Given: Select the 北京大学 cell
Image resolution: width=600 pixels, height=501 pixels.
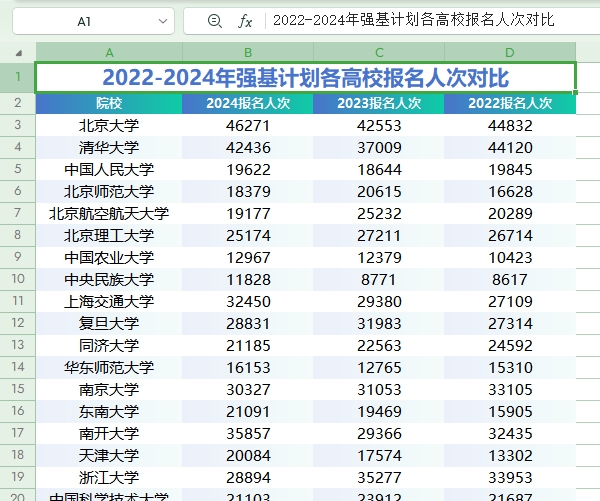Looking at the screenshot, I should point(109,126).
